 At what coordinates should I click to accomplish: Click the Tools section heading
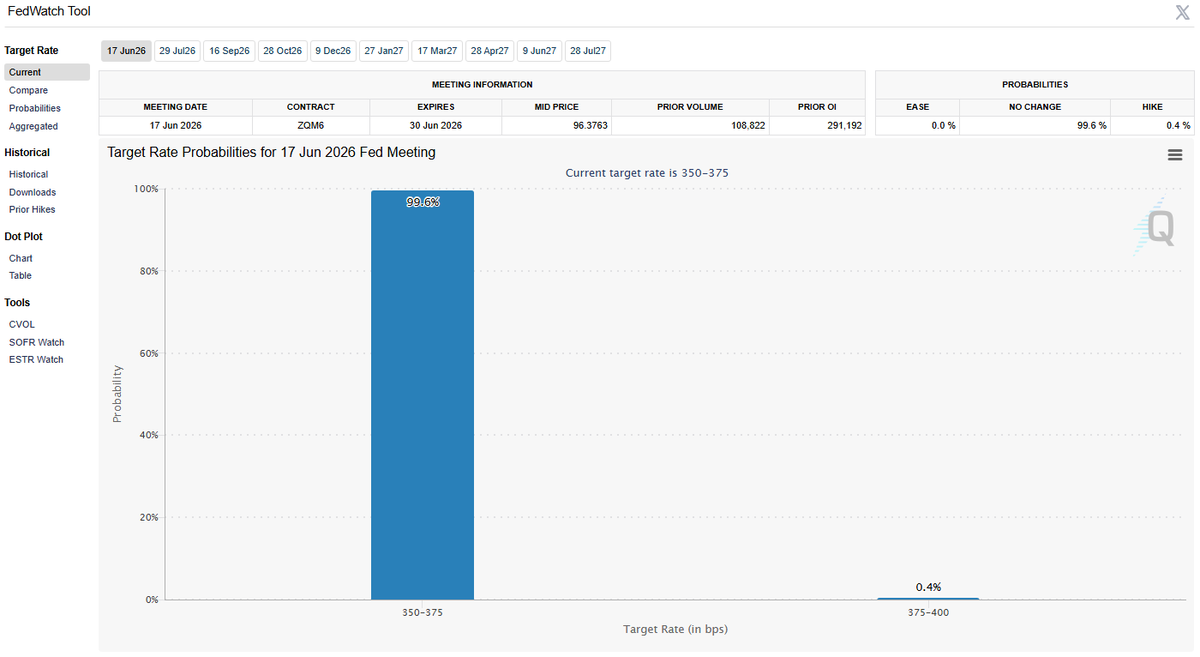click(17, 302)
